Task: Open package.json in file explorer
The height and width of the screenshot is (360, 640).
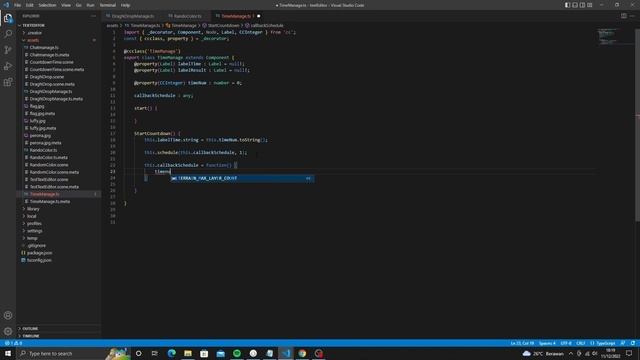Action: [59, 253]
